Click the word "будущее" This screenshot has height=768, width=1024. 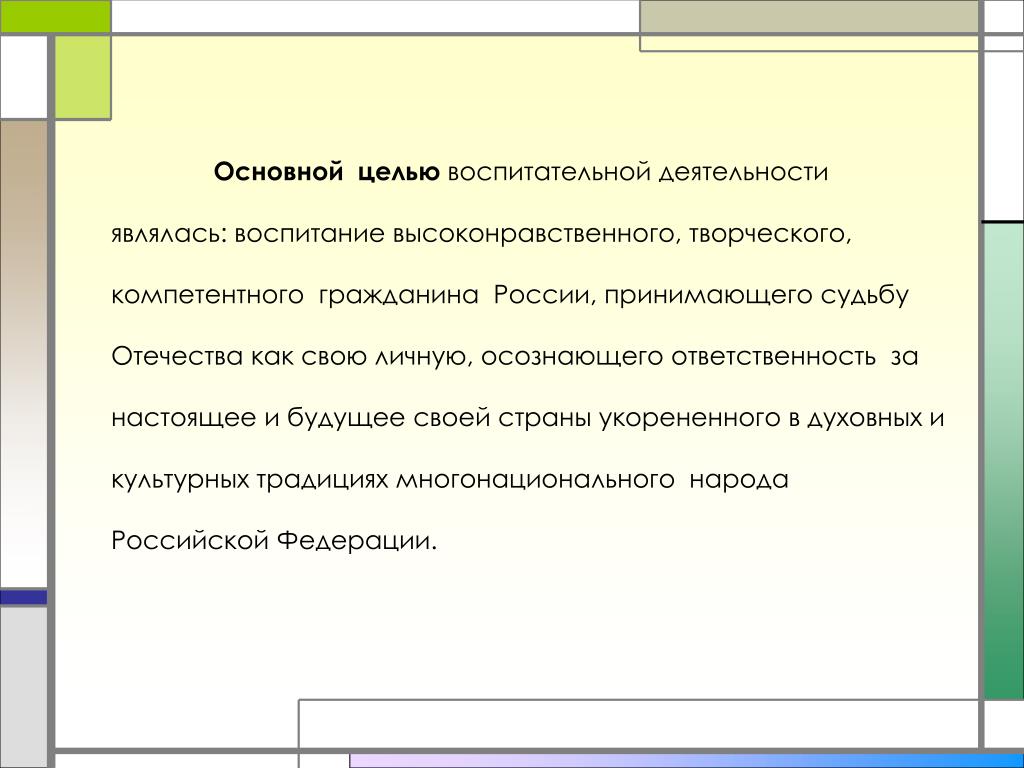346,418
